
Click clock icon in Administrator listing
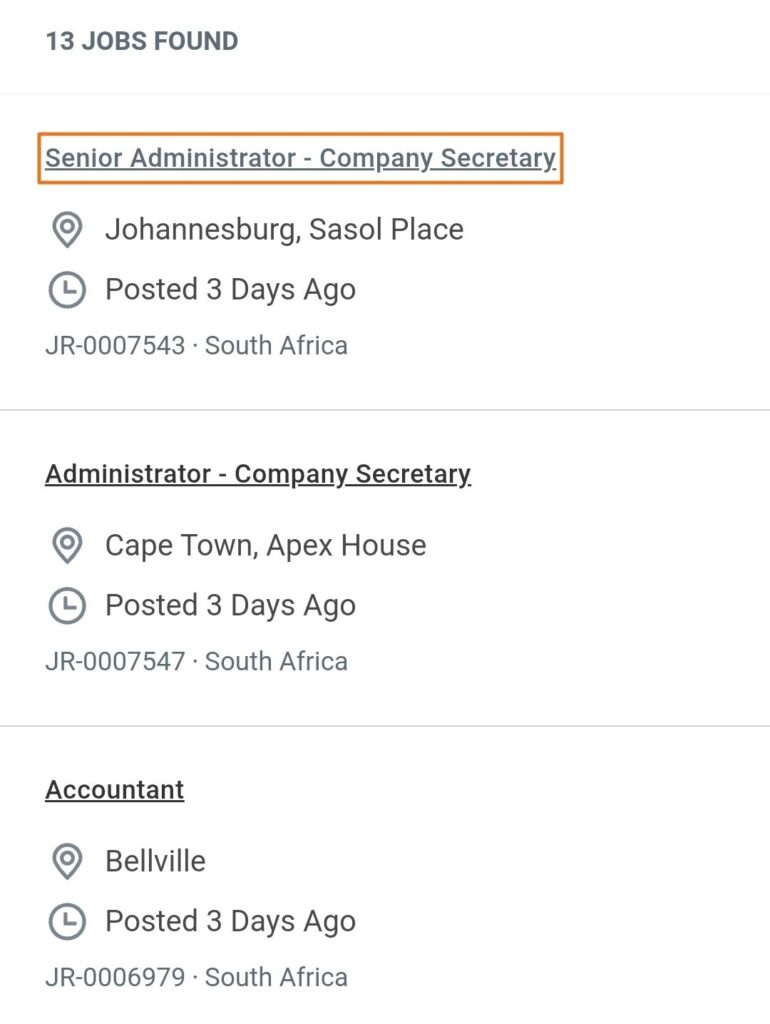coord(66,606)
